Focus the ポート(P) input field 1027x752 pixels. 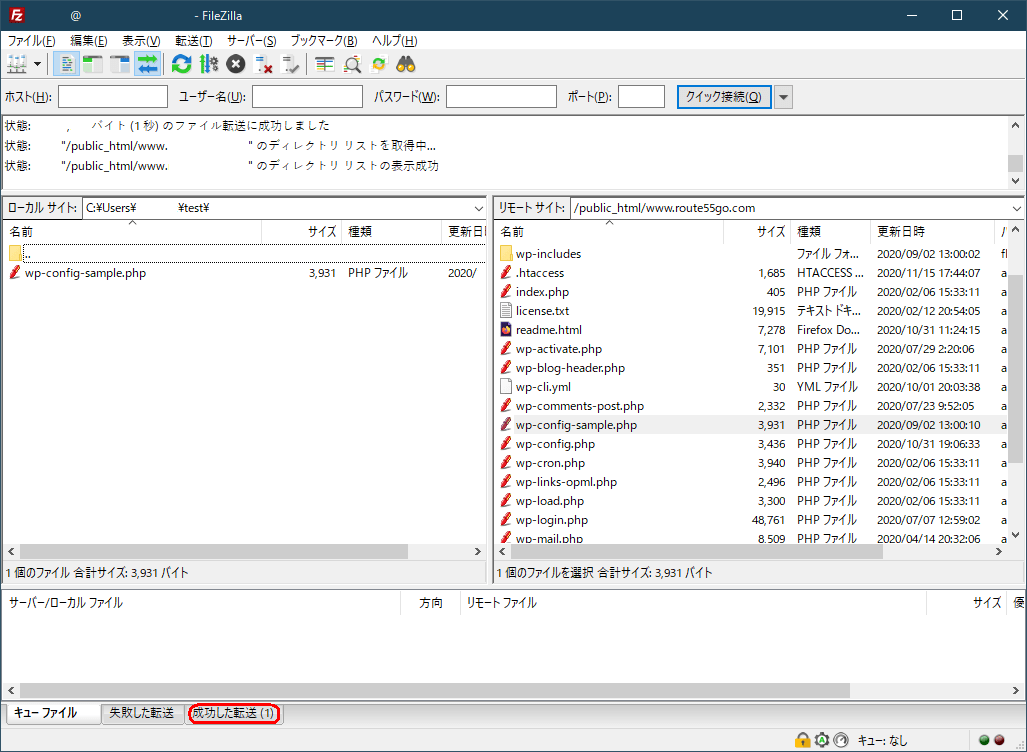point(641,97)
